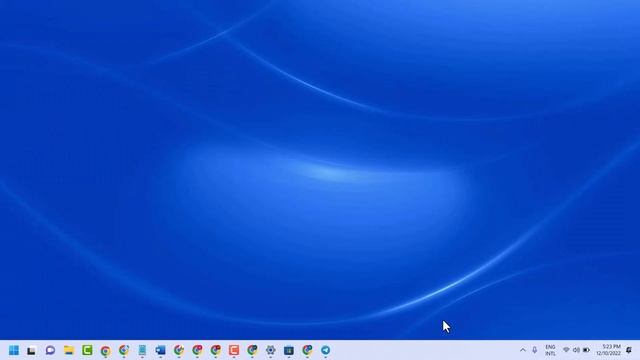Open the Windows Start menu
The height and width of the screenshot is (360, 640).
tap(14, 350)
